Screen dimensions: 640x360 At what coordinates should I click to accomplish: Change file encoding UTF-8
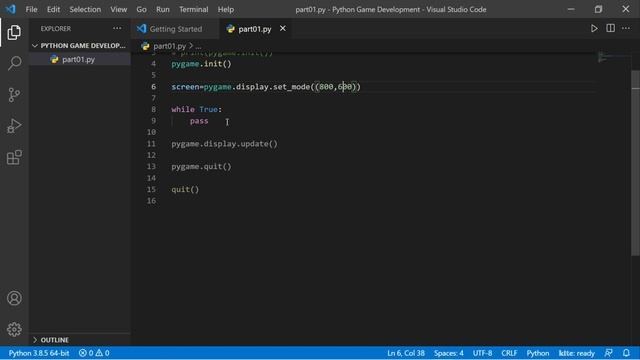482,353
